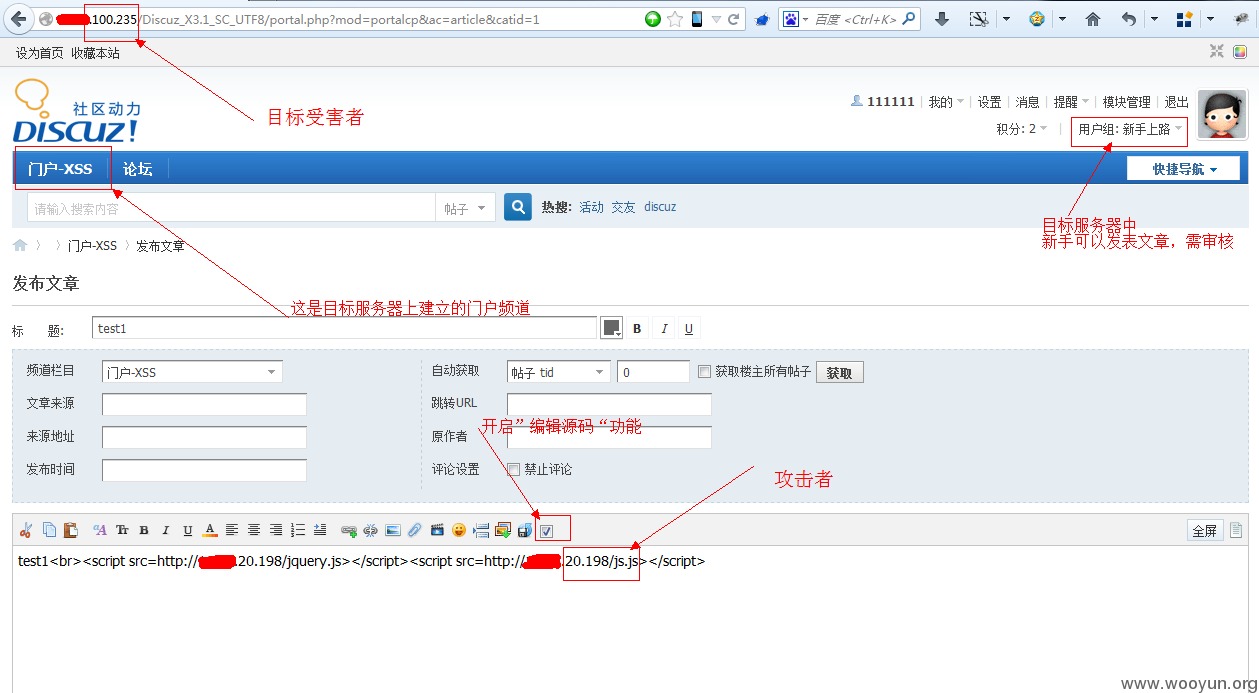
Task: Toggle underline for the article title
Action: tap(688, 329)
